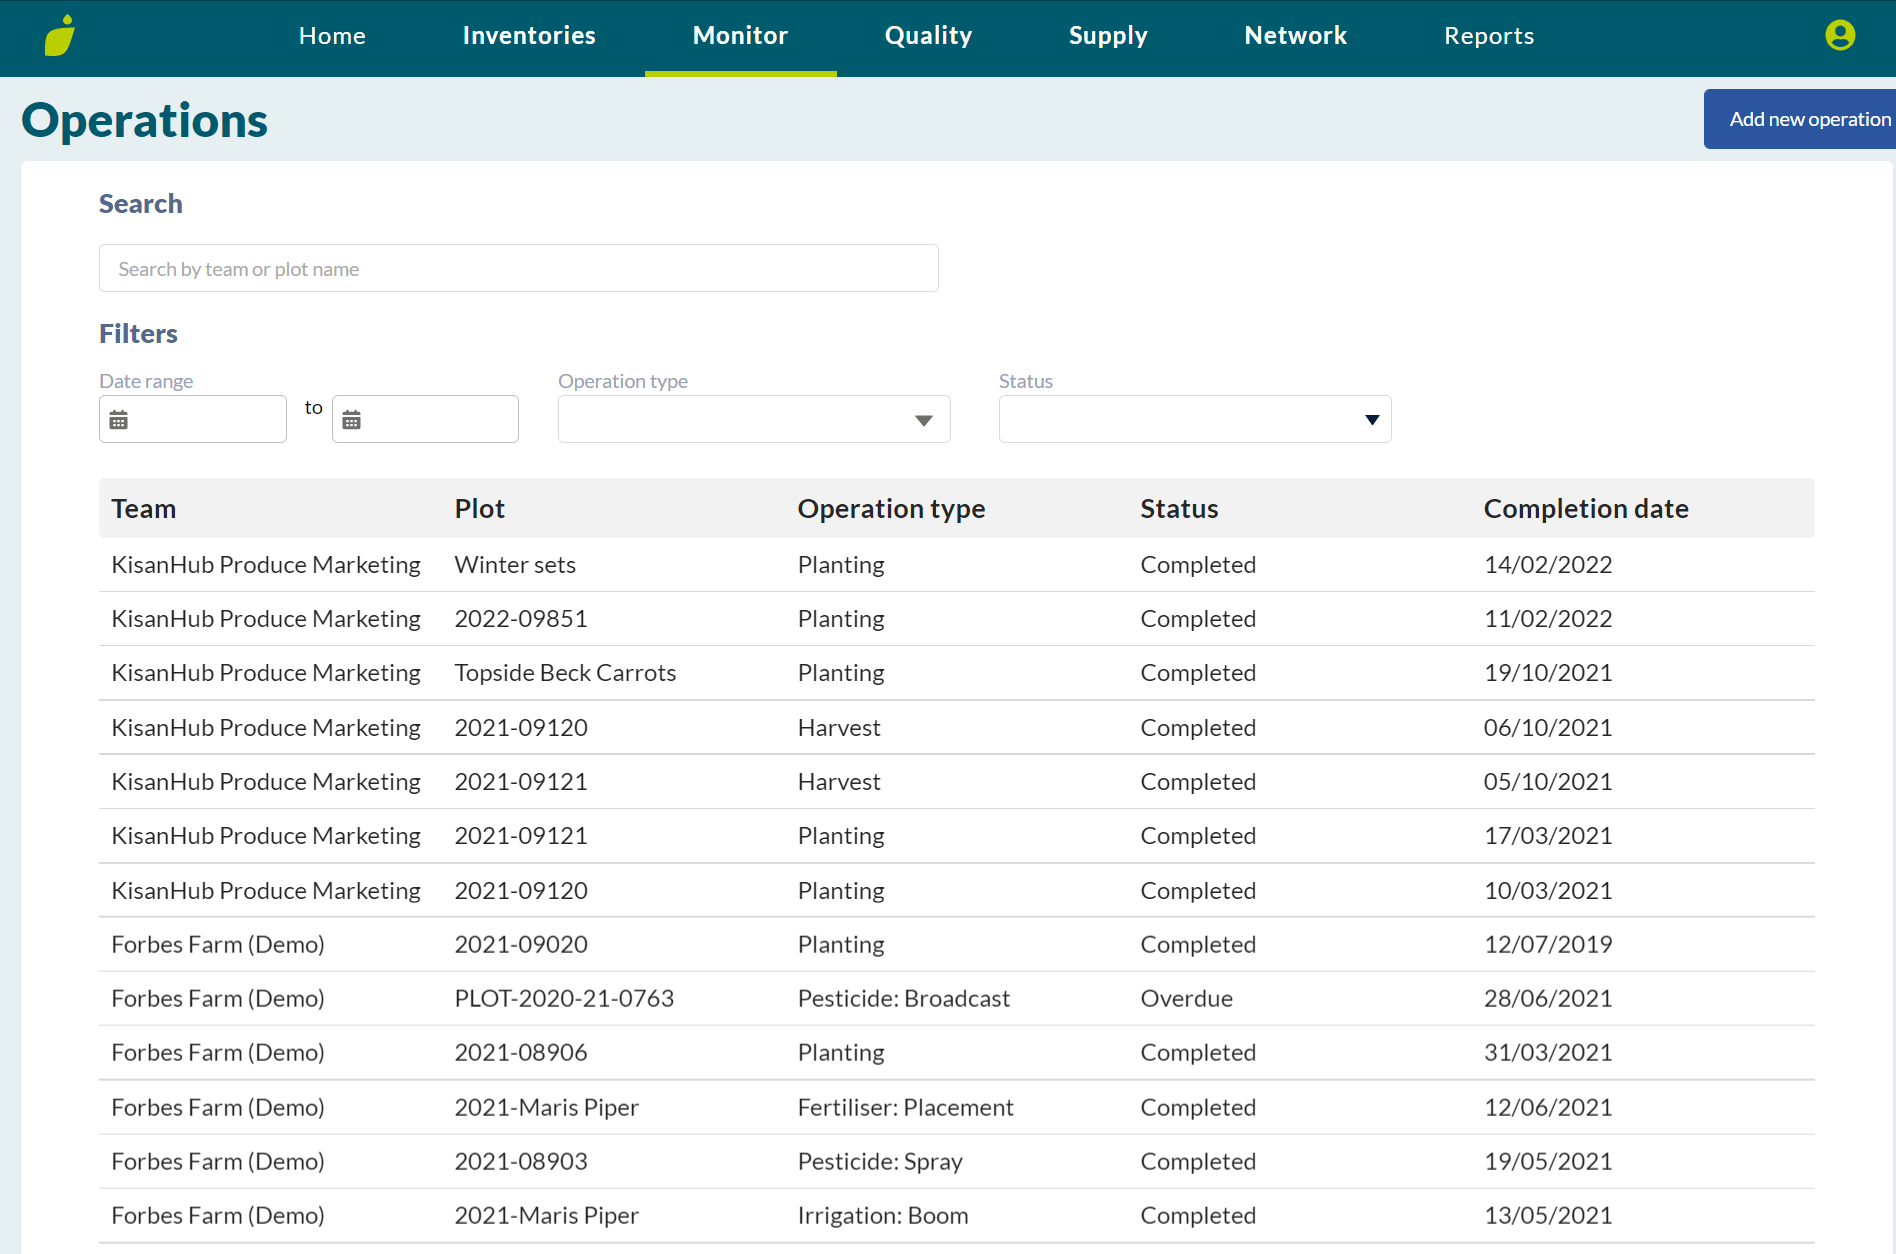Click the Operations page heading
The image size is (1896, 1254).
145,121
